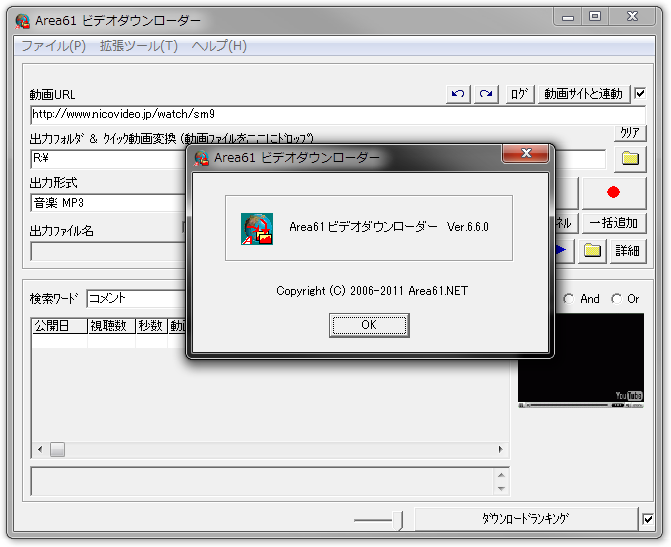This screenshot has height=547, width=671.
Task: Open the yellow folder icon next to 詳細
Action: (592, 250)
